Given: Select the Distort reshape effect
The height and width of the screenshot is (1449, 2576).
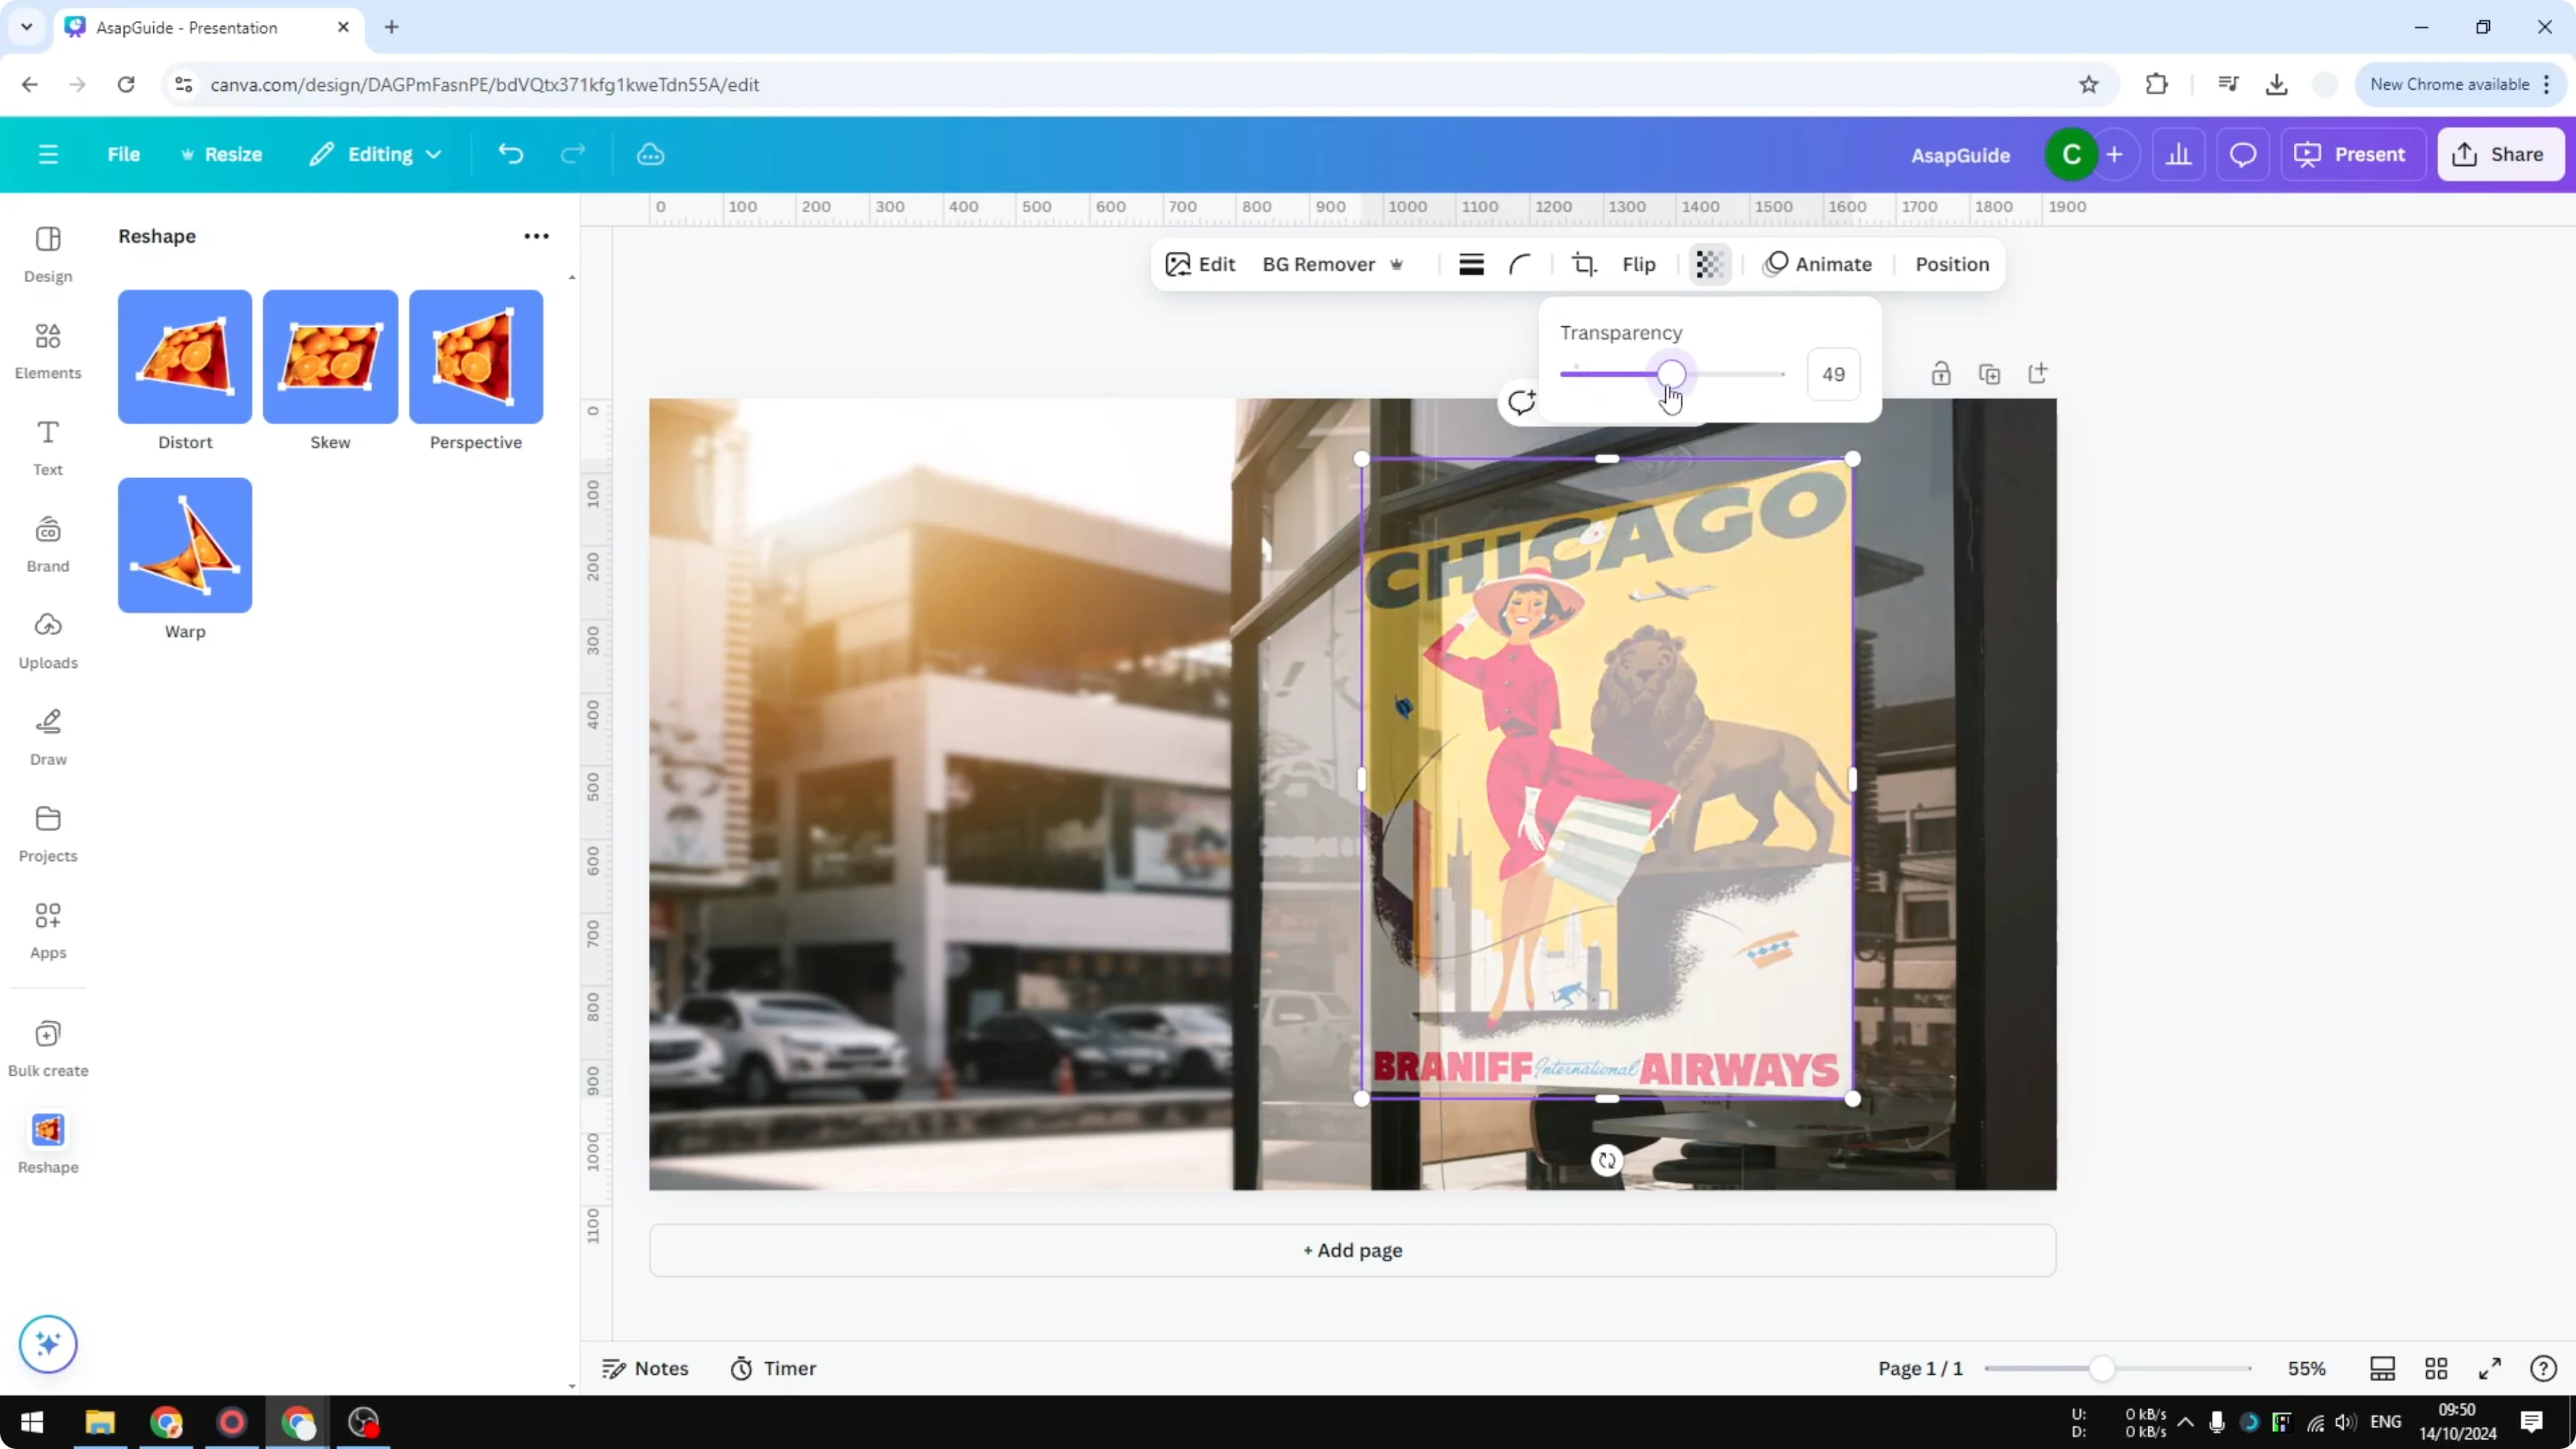Looking at the screenshot, I should pyautogui.click(x=184, y=356).
